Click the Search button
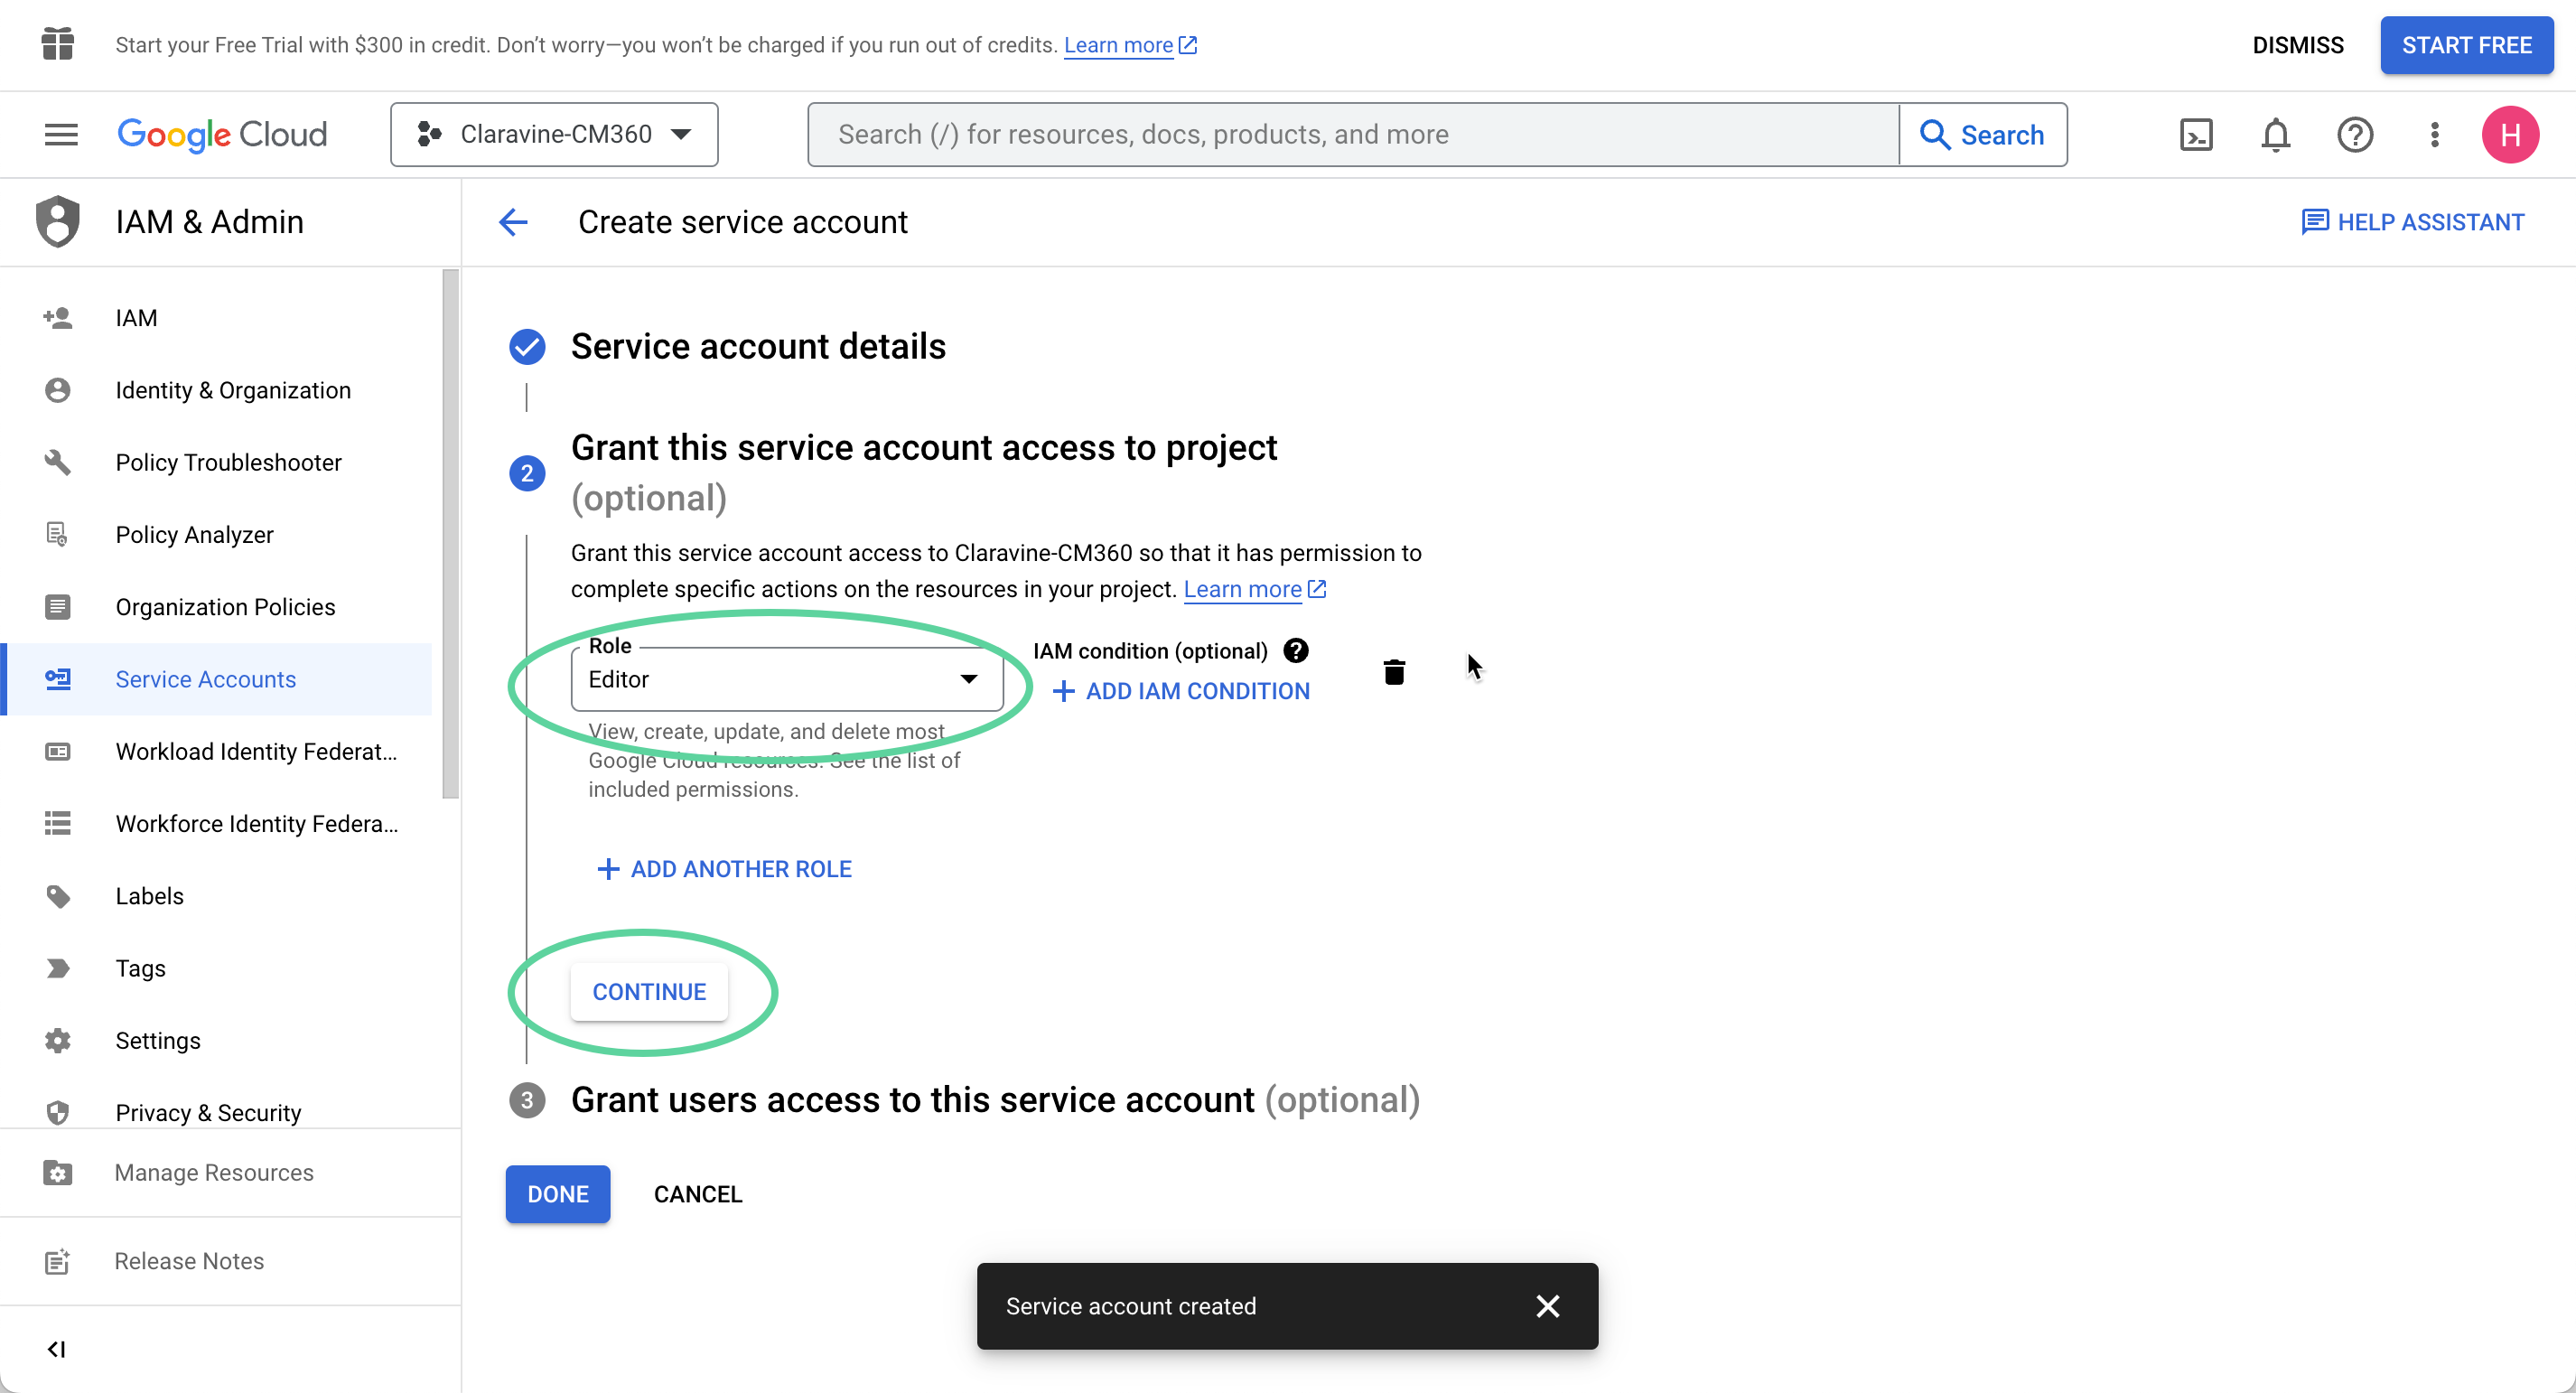This screenshot has width=2576, height=1393. [x=1983, y=134]
